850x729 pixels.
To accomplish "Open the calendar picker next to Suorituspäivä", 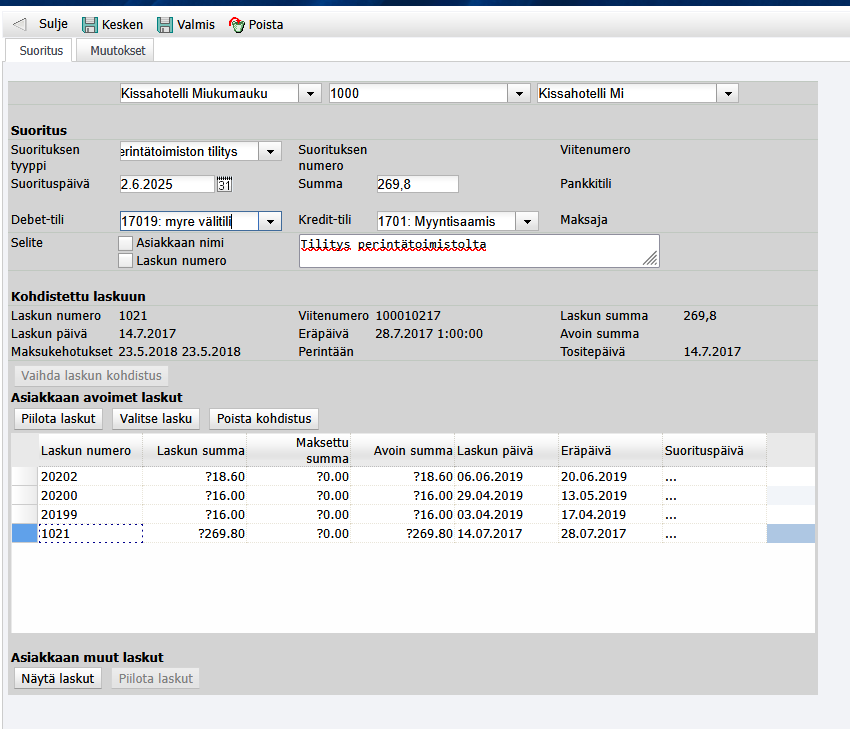I will 224,184.
